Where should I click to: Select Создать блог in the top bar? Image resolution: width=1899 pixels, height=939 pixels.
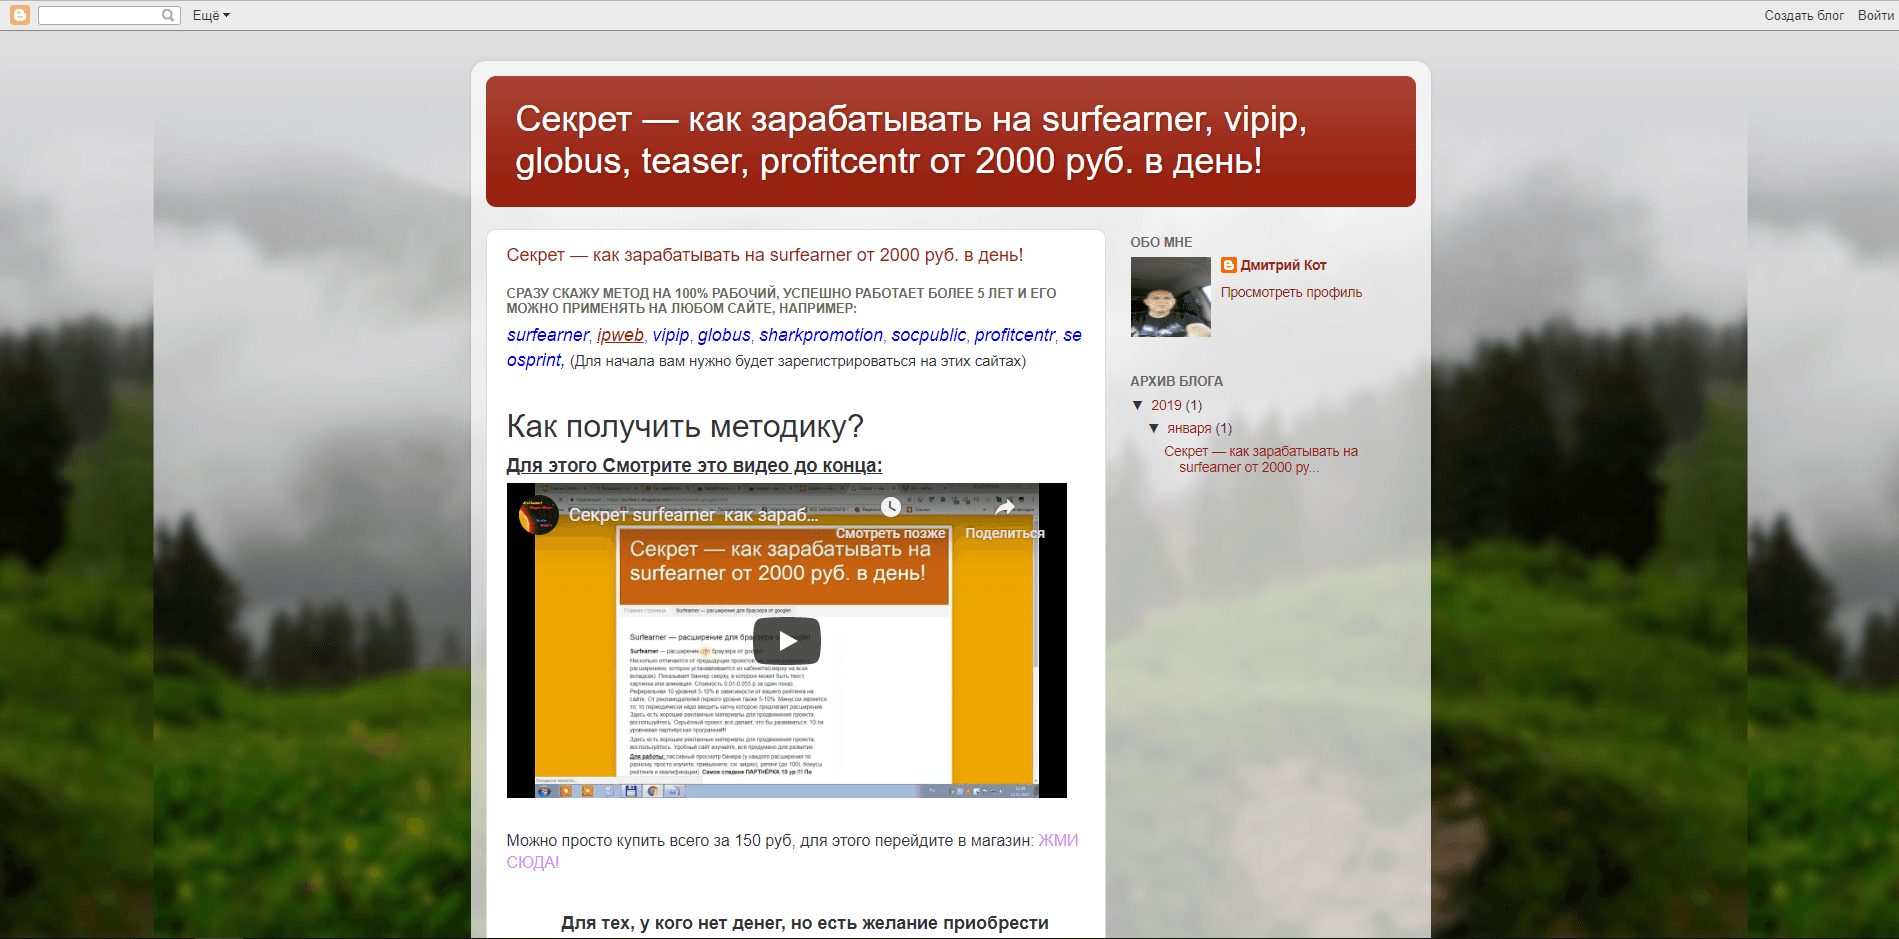point(1803,14)
